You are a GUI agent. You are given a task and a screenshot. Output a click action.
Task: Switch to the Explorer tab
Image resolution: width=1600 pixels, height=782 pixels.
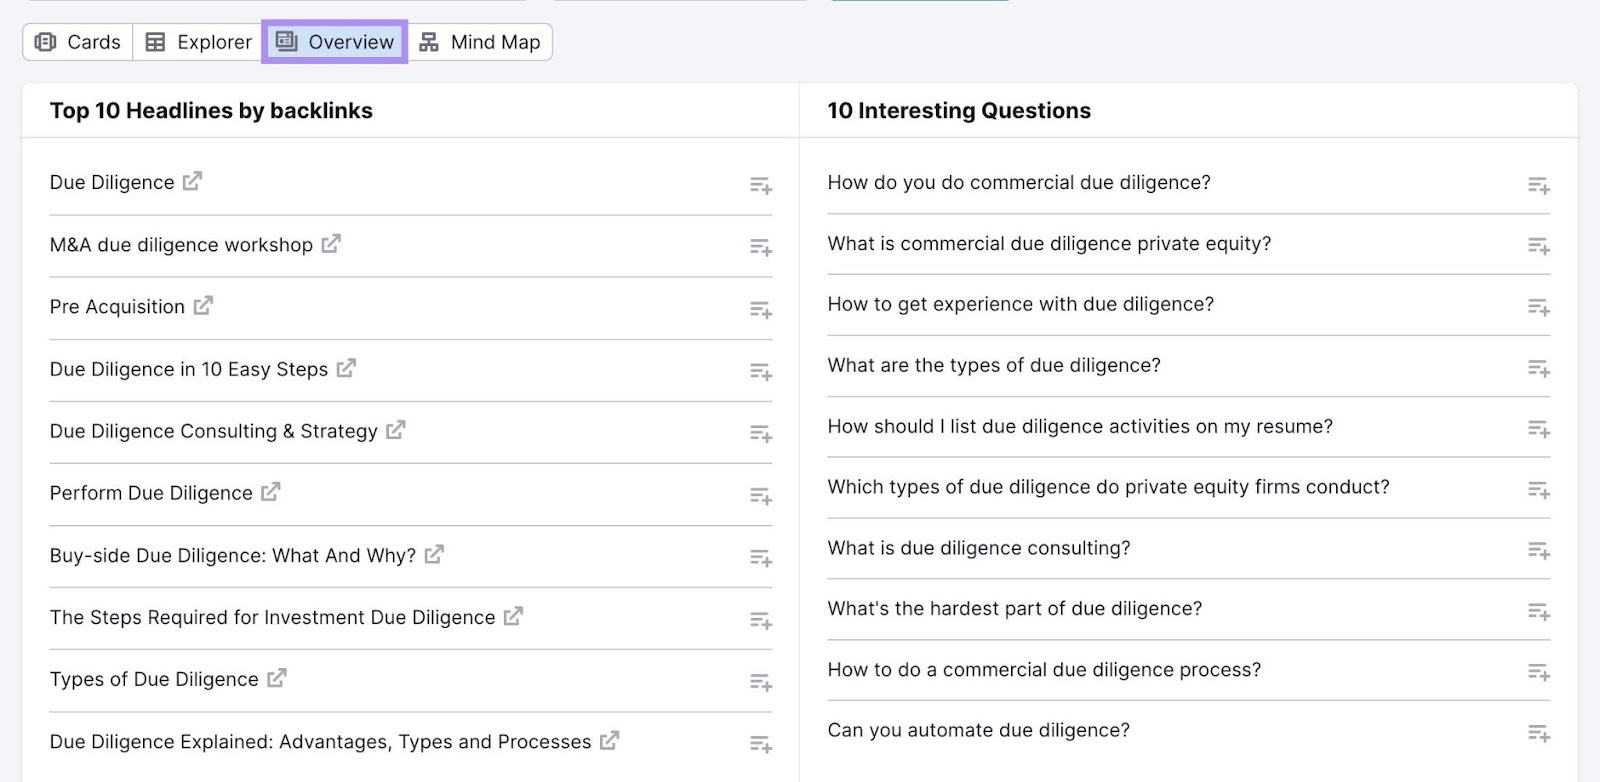pyautogui.click(x=196, y=42)
